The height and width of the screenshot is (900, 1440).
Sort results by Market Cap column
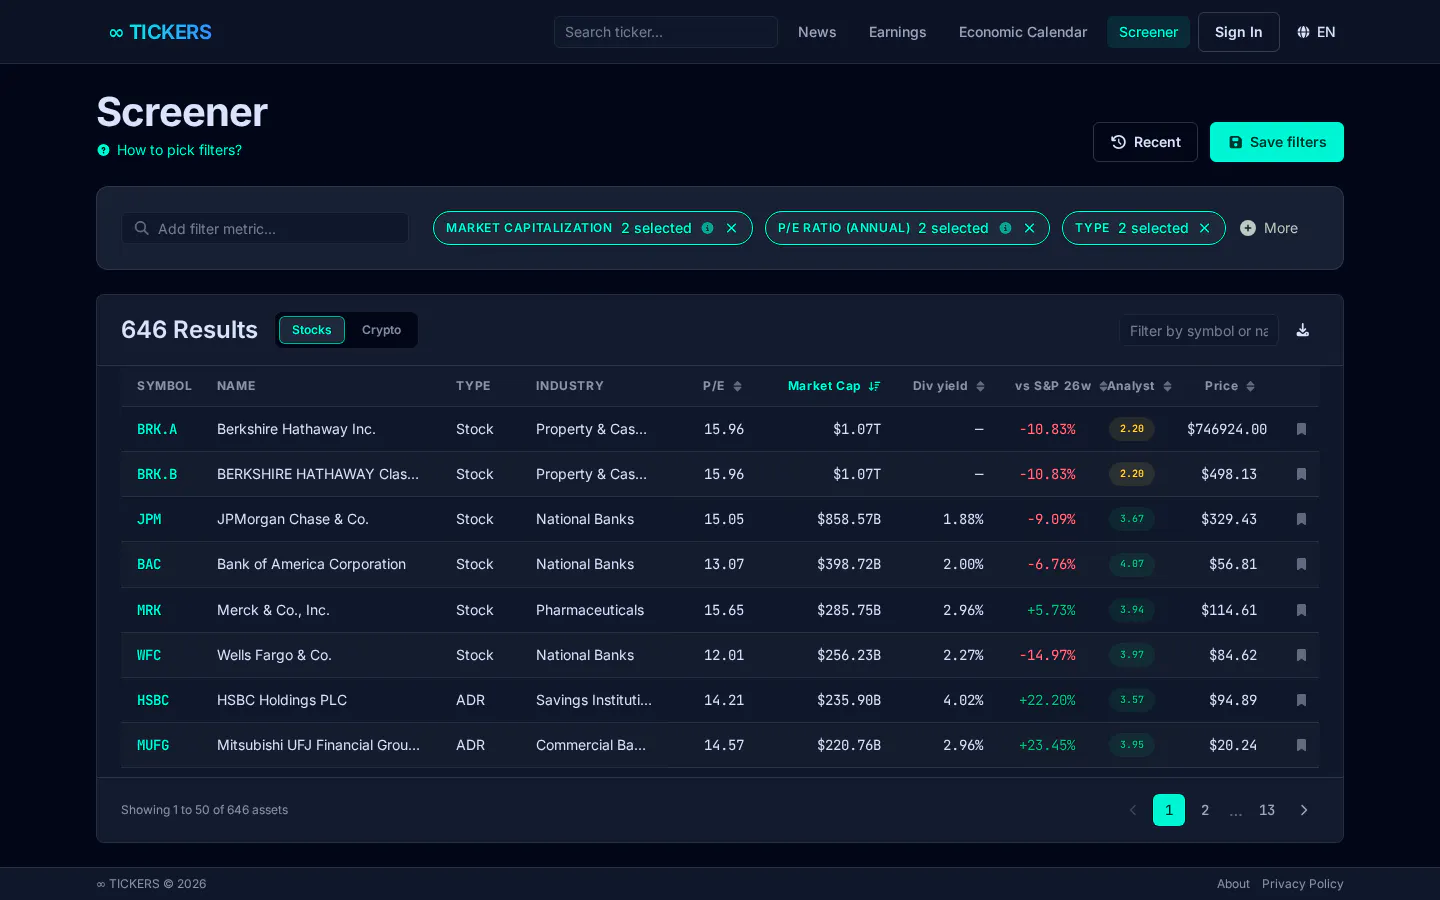834,386
